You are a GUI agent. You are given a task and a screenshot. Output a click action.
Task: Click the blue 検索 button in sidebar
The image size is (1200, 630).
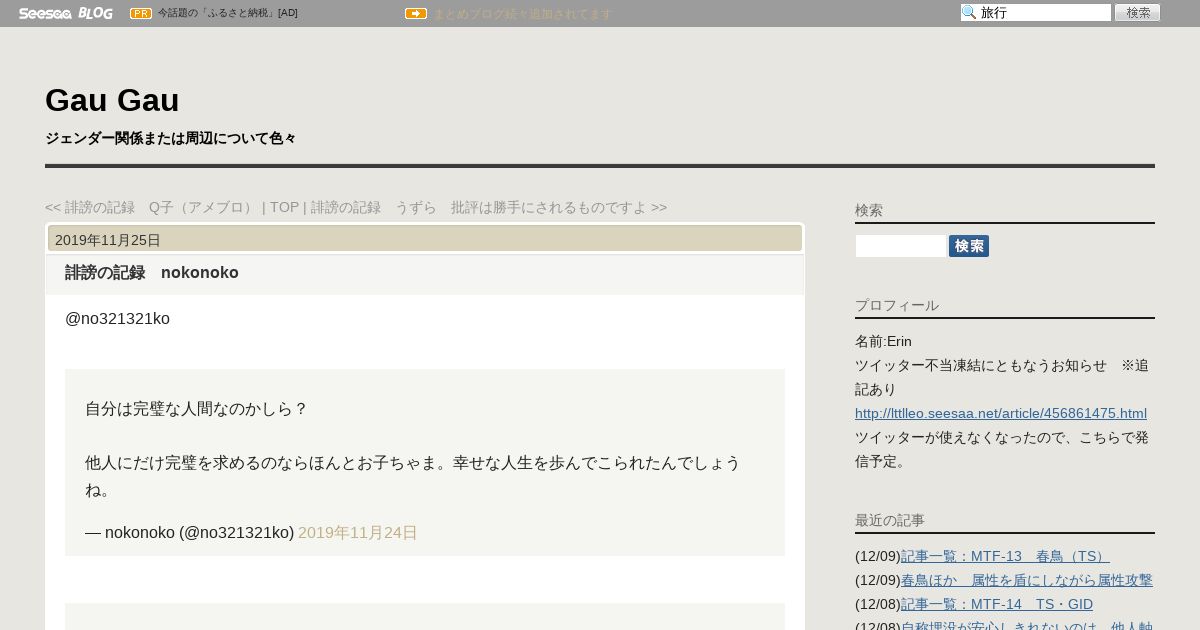click(x=969, y=246)
